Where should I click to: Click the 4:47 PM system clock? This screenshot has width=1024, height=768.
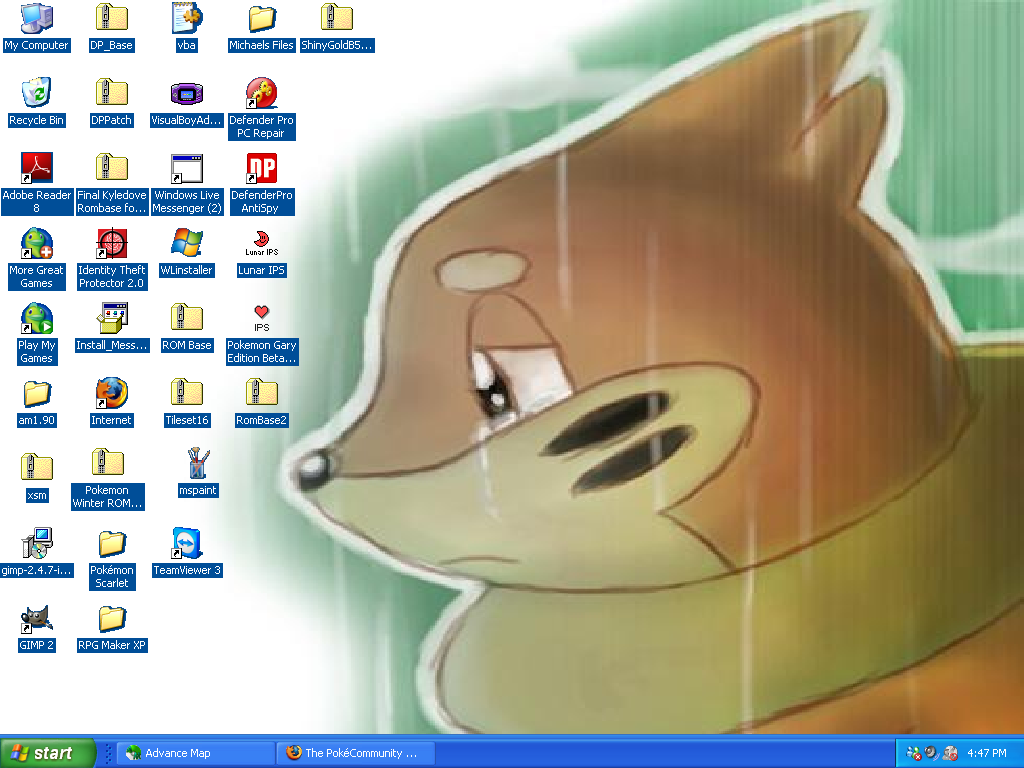[x=987, y=753]
